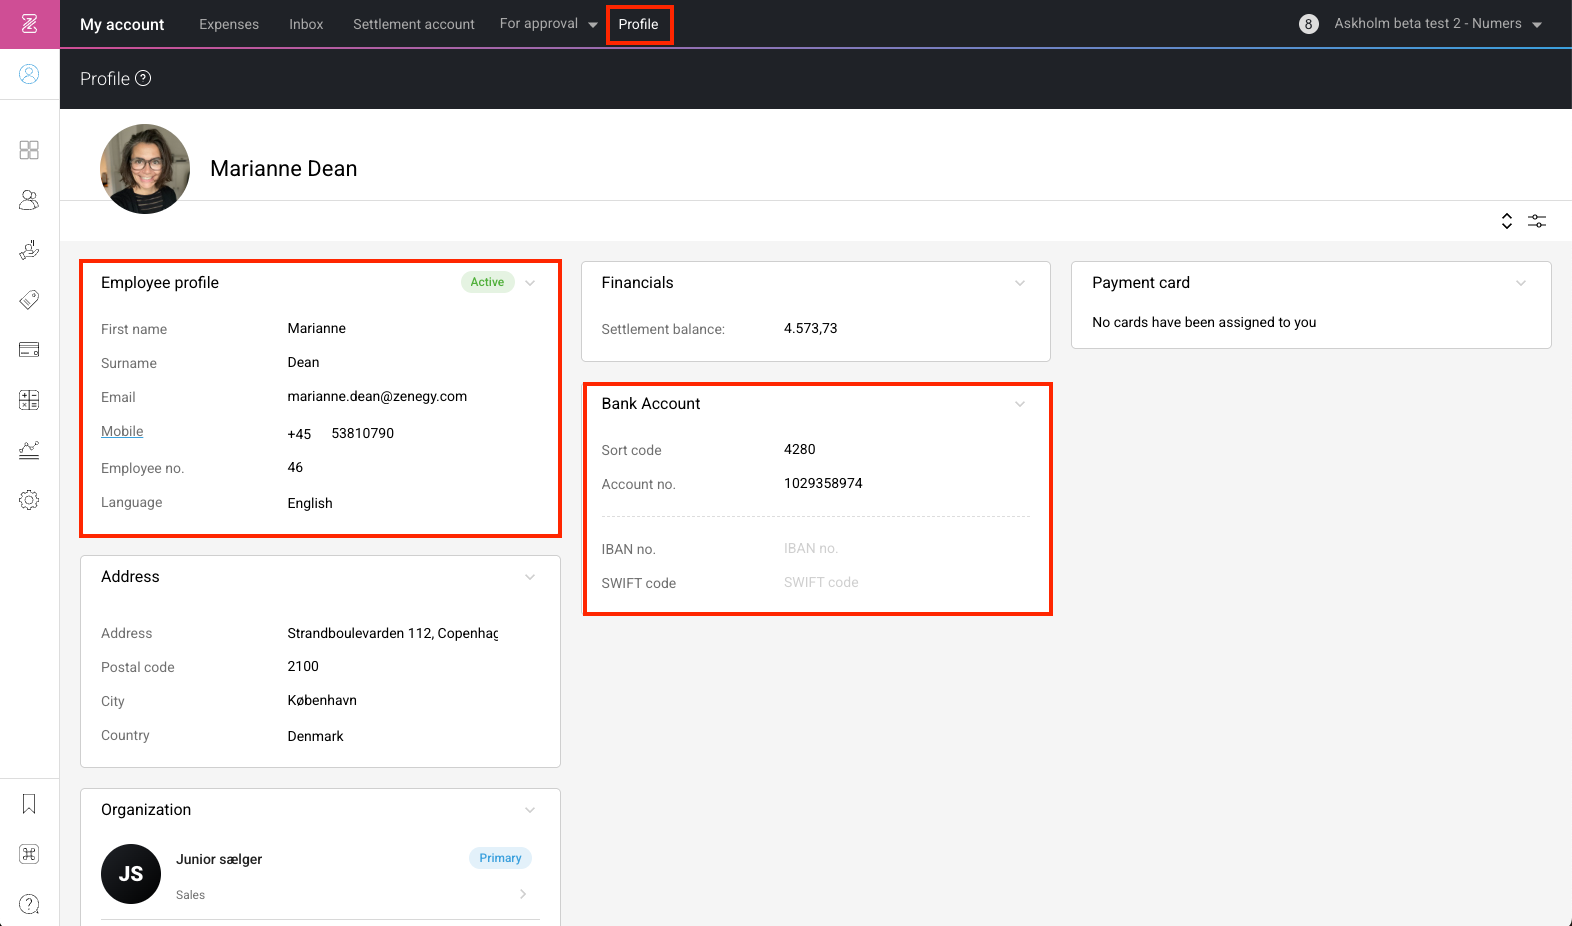The width and height of the screenshot is (1572, 926).
Task: Switch to the Expenses tab
Action: point(229,24)
